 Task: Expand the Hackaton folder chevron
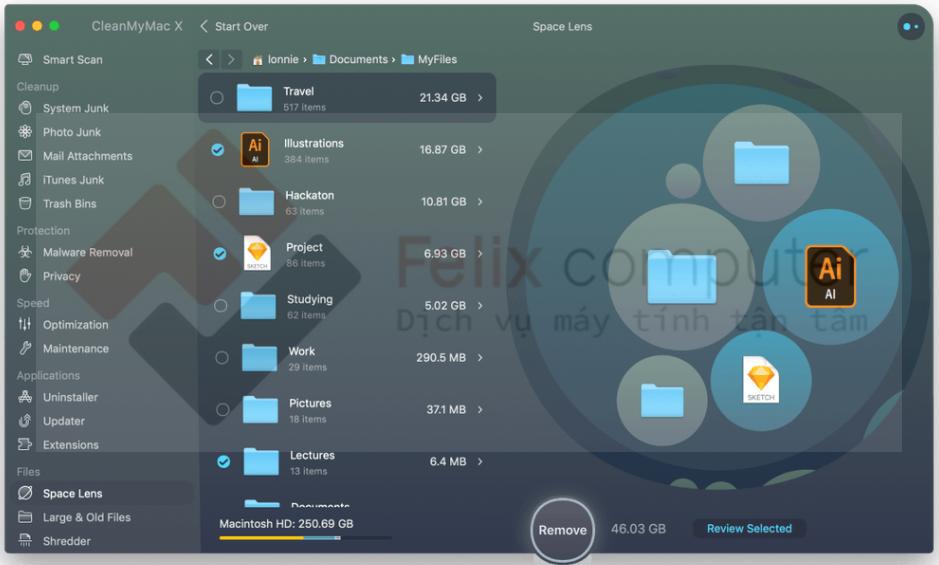pyautogui.click(x=480, y=202)
